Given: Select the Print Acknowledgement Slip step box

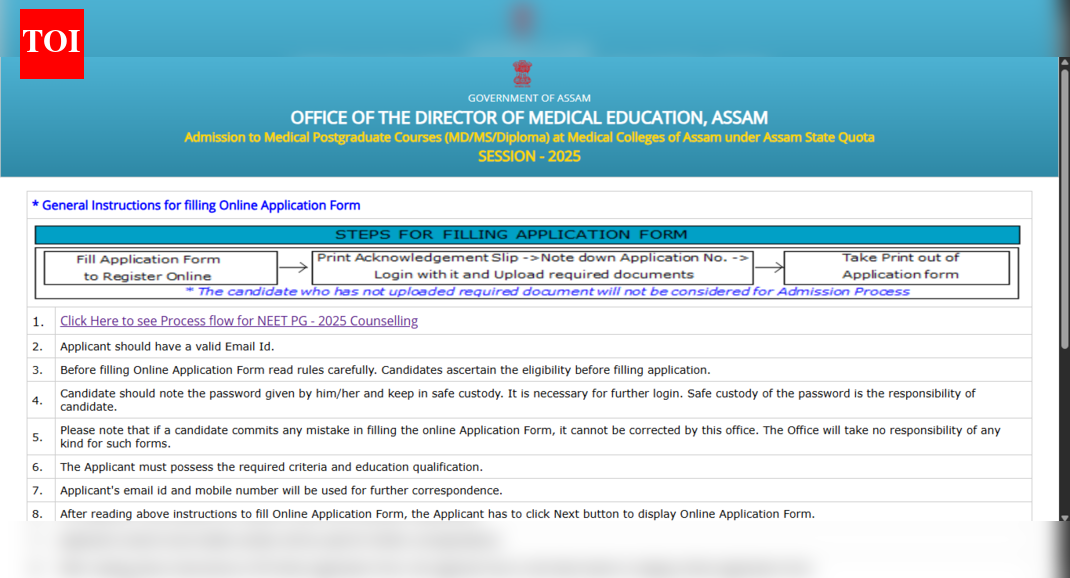Looking at the screenshot, I should 533,266.
